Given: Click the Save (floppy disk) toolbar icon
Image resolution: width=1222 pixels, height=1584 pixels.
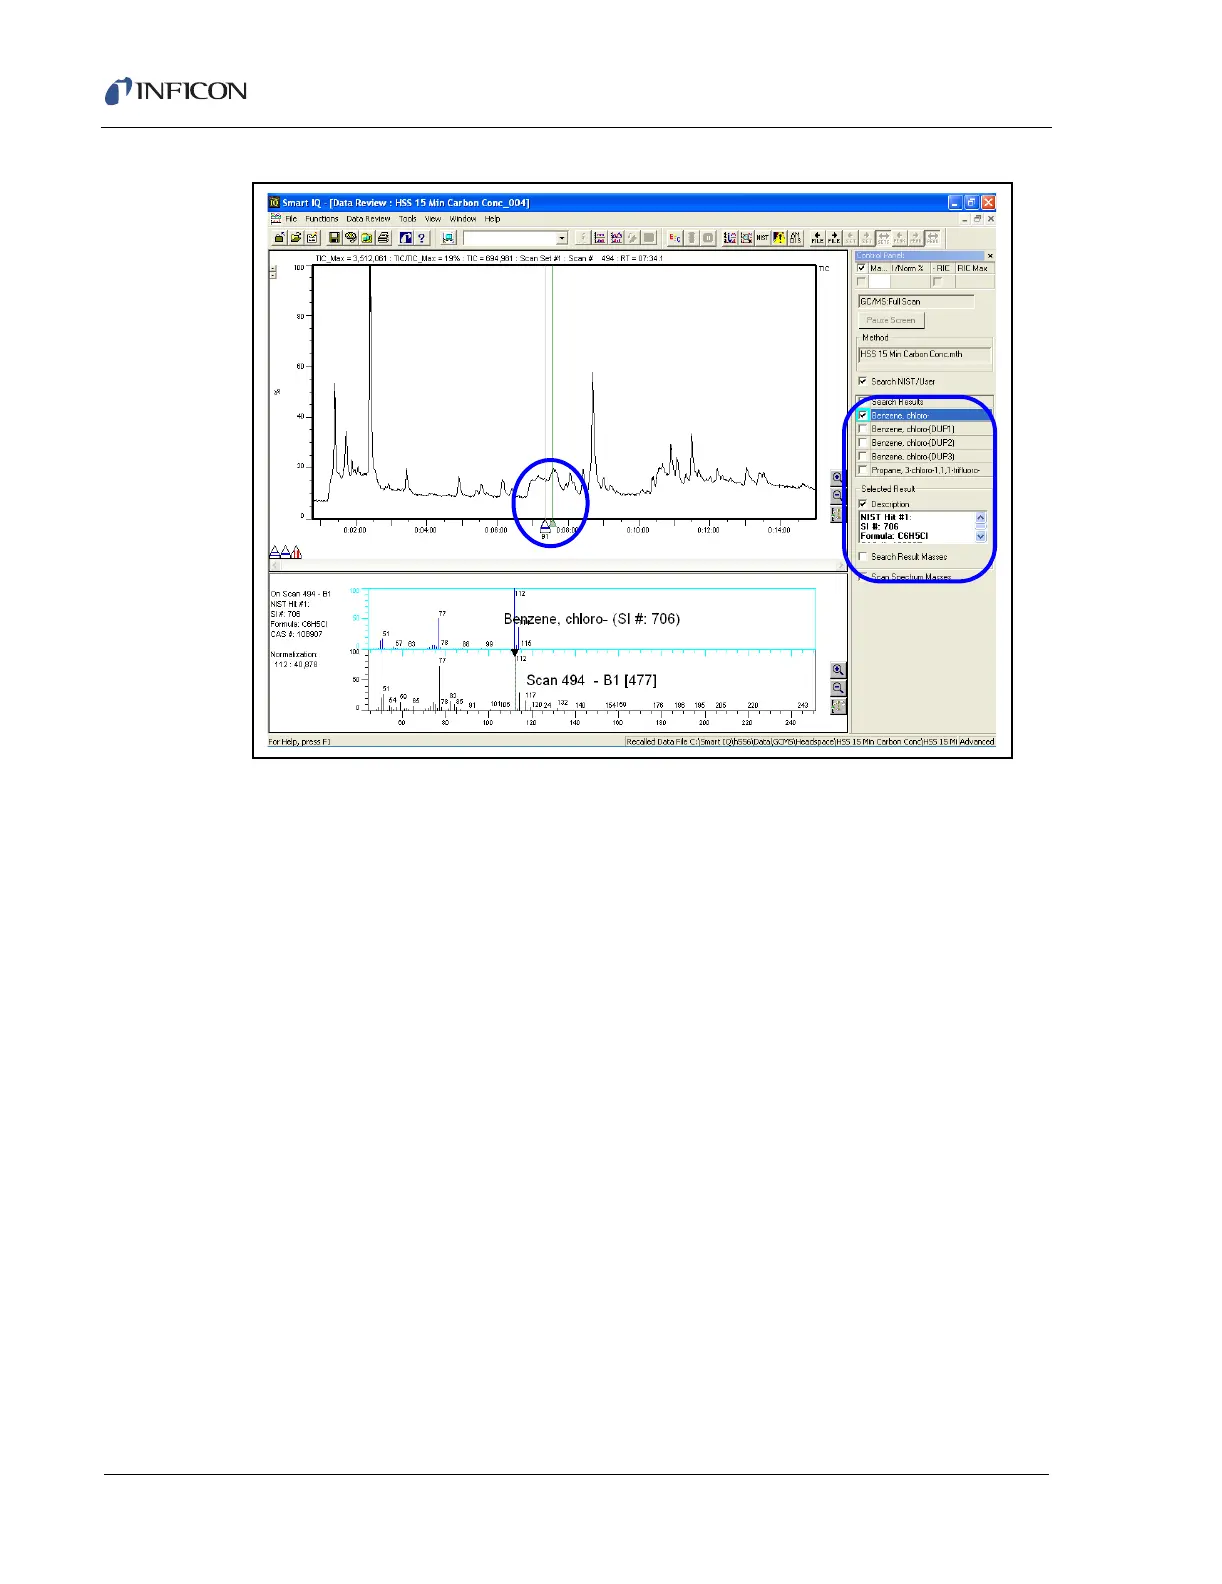Looking at the screenshot, I should (x=334, y=238).
